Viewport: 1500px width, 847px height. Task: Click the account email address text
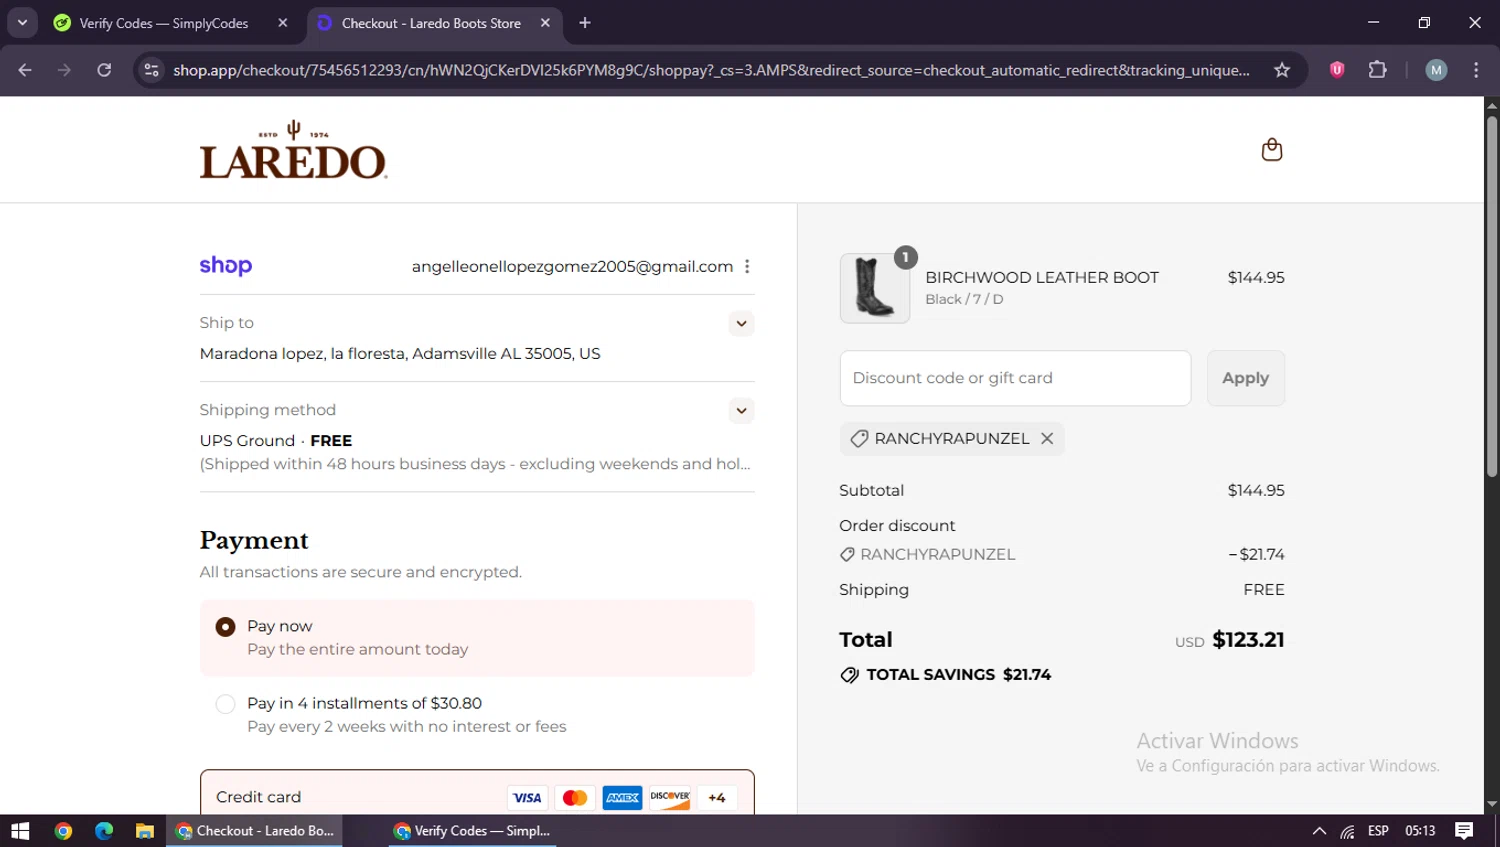pos(572,267)
